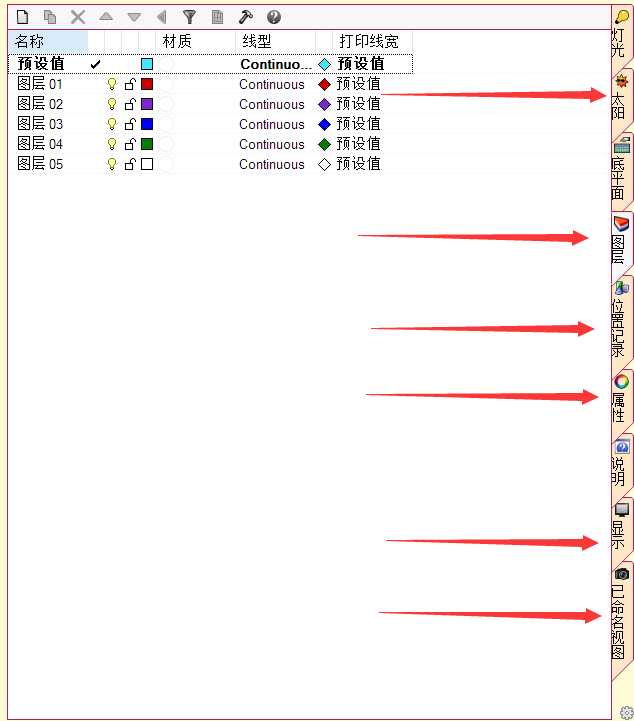Open the hammer tools icon
The width and height of the screenshot is (634, 721).
[246, 17]
